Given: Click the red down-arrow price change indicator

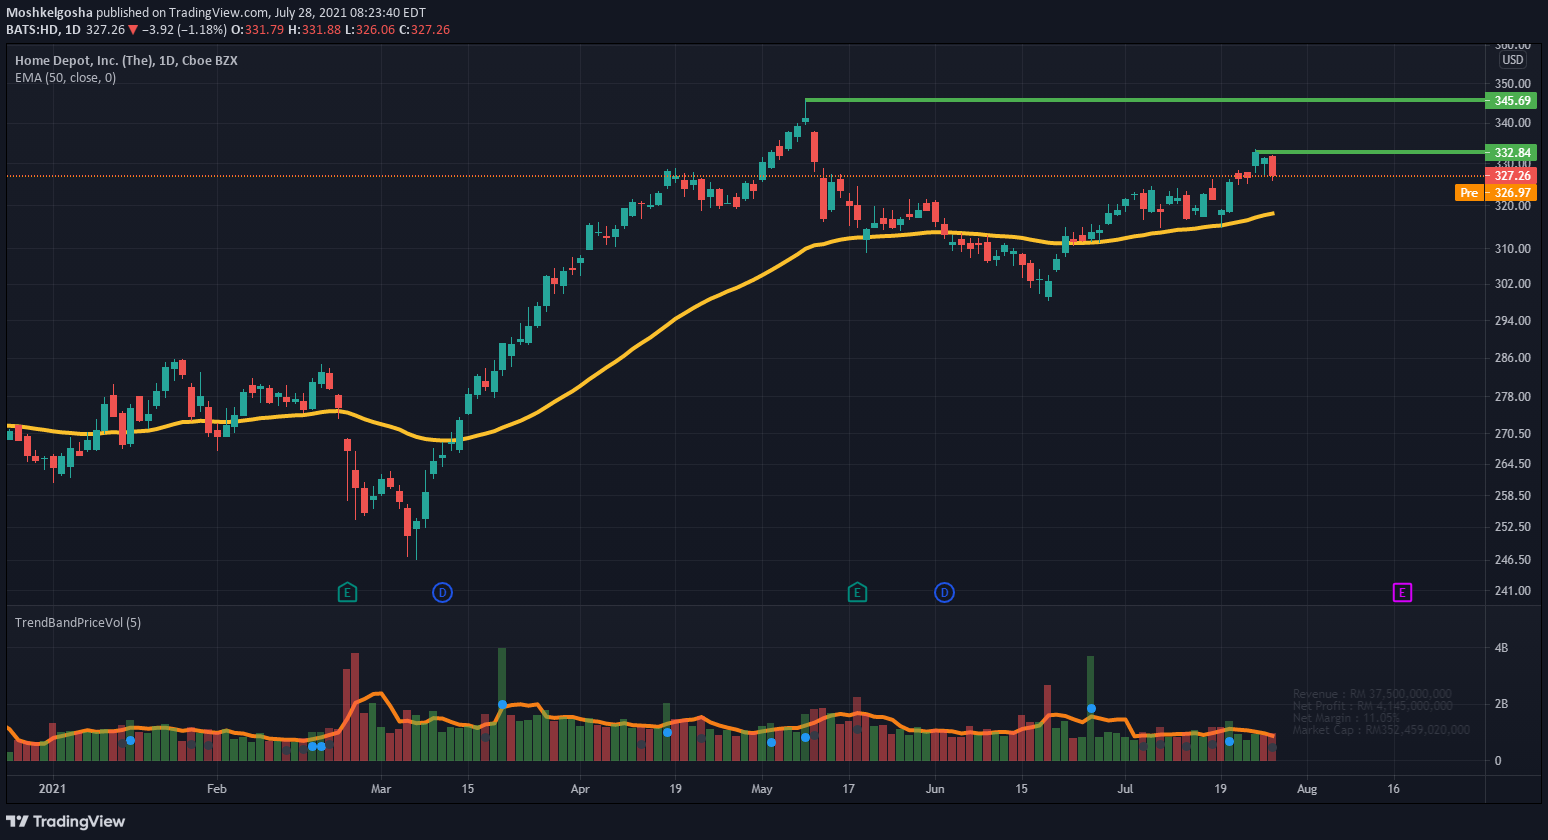Looking at the screenshot, I should [132, 30].
